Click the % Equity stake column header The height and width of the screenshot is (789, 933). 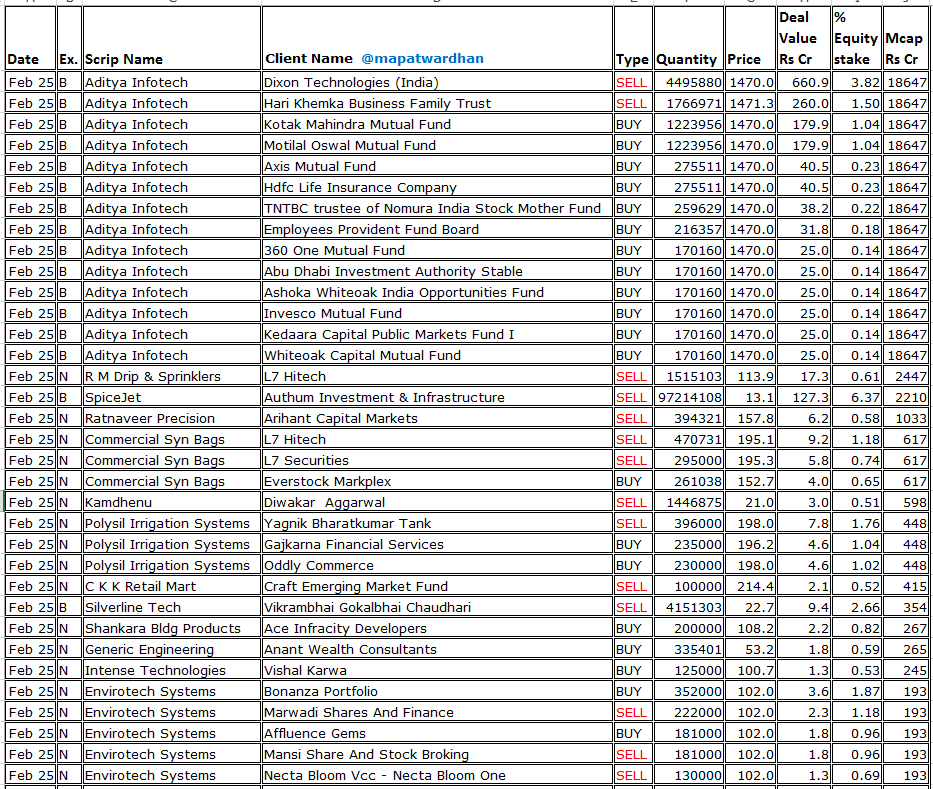856,39
